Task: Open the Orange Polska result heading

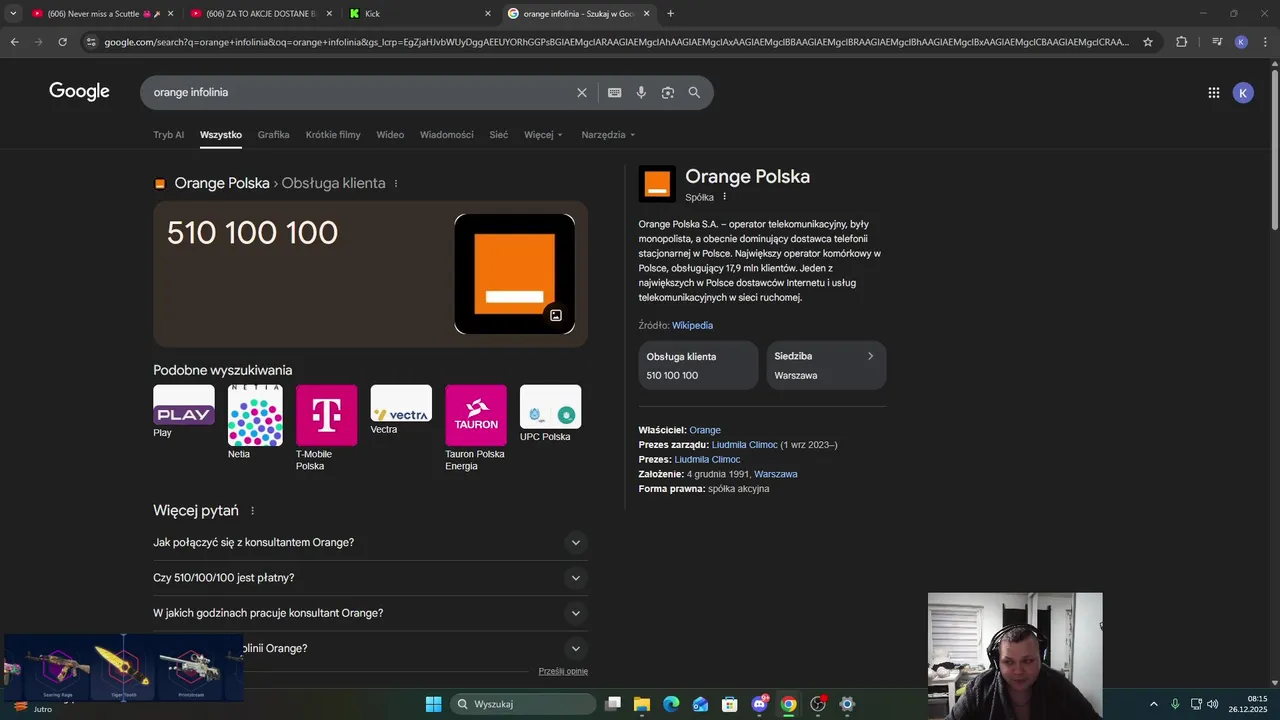Action: pos(222,184)
